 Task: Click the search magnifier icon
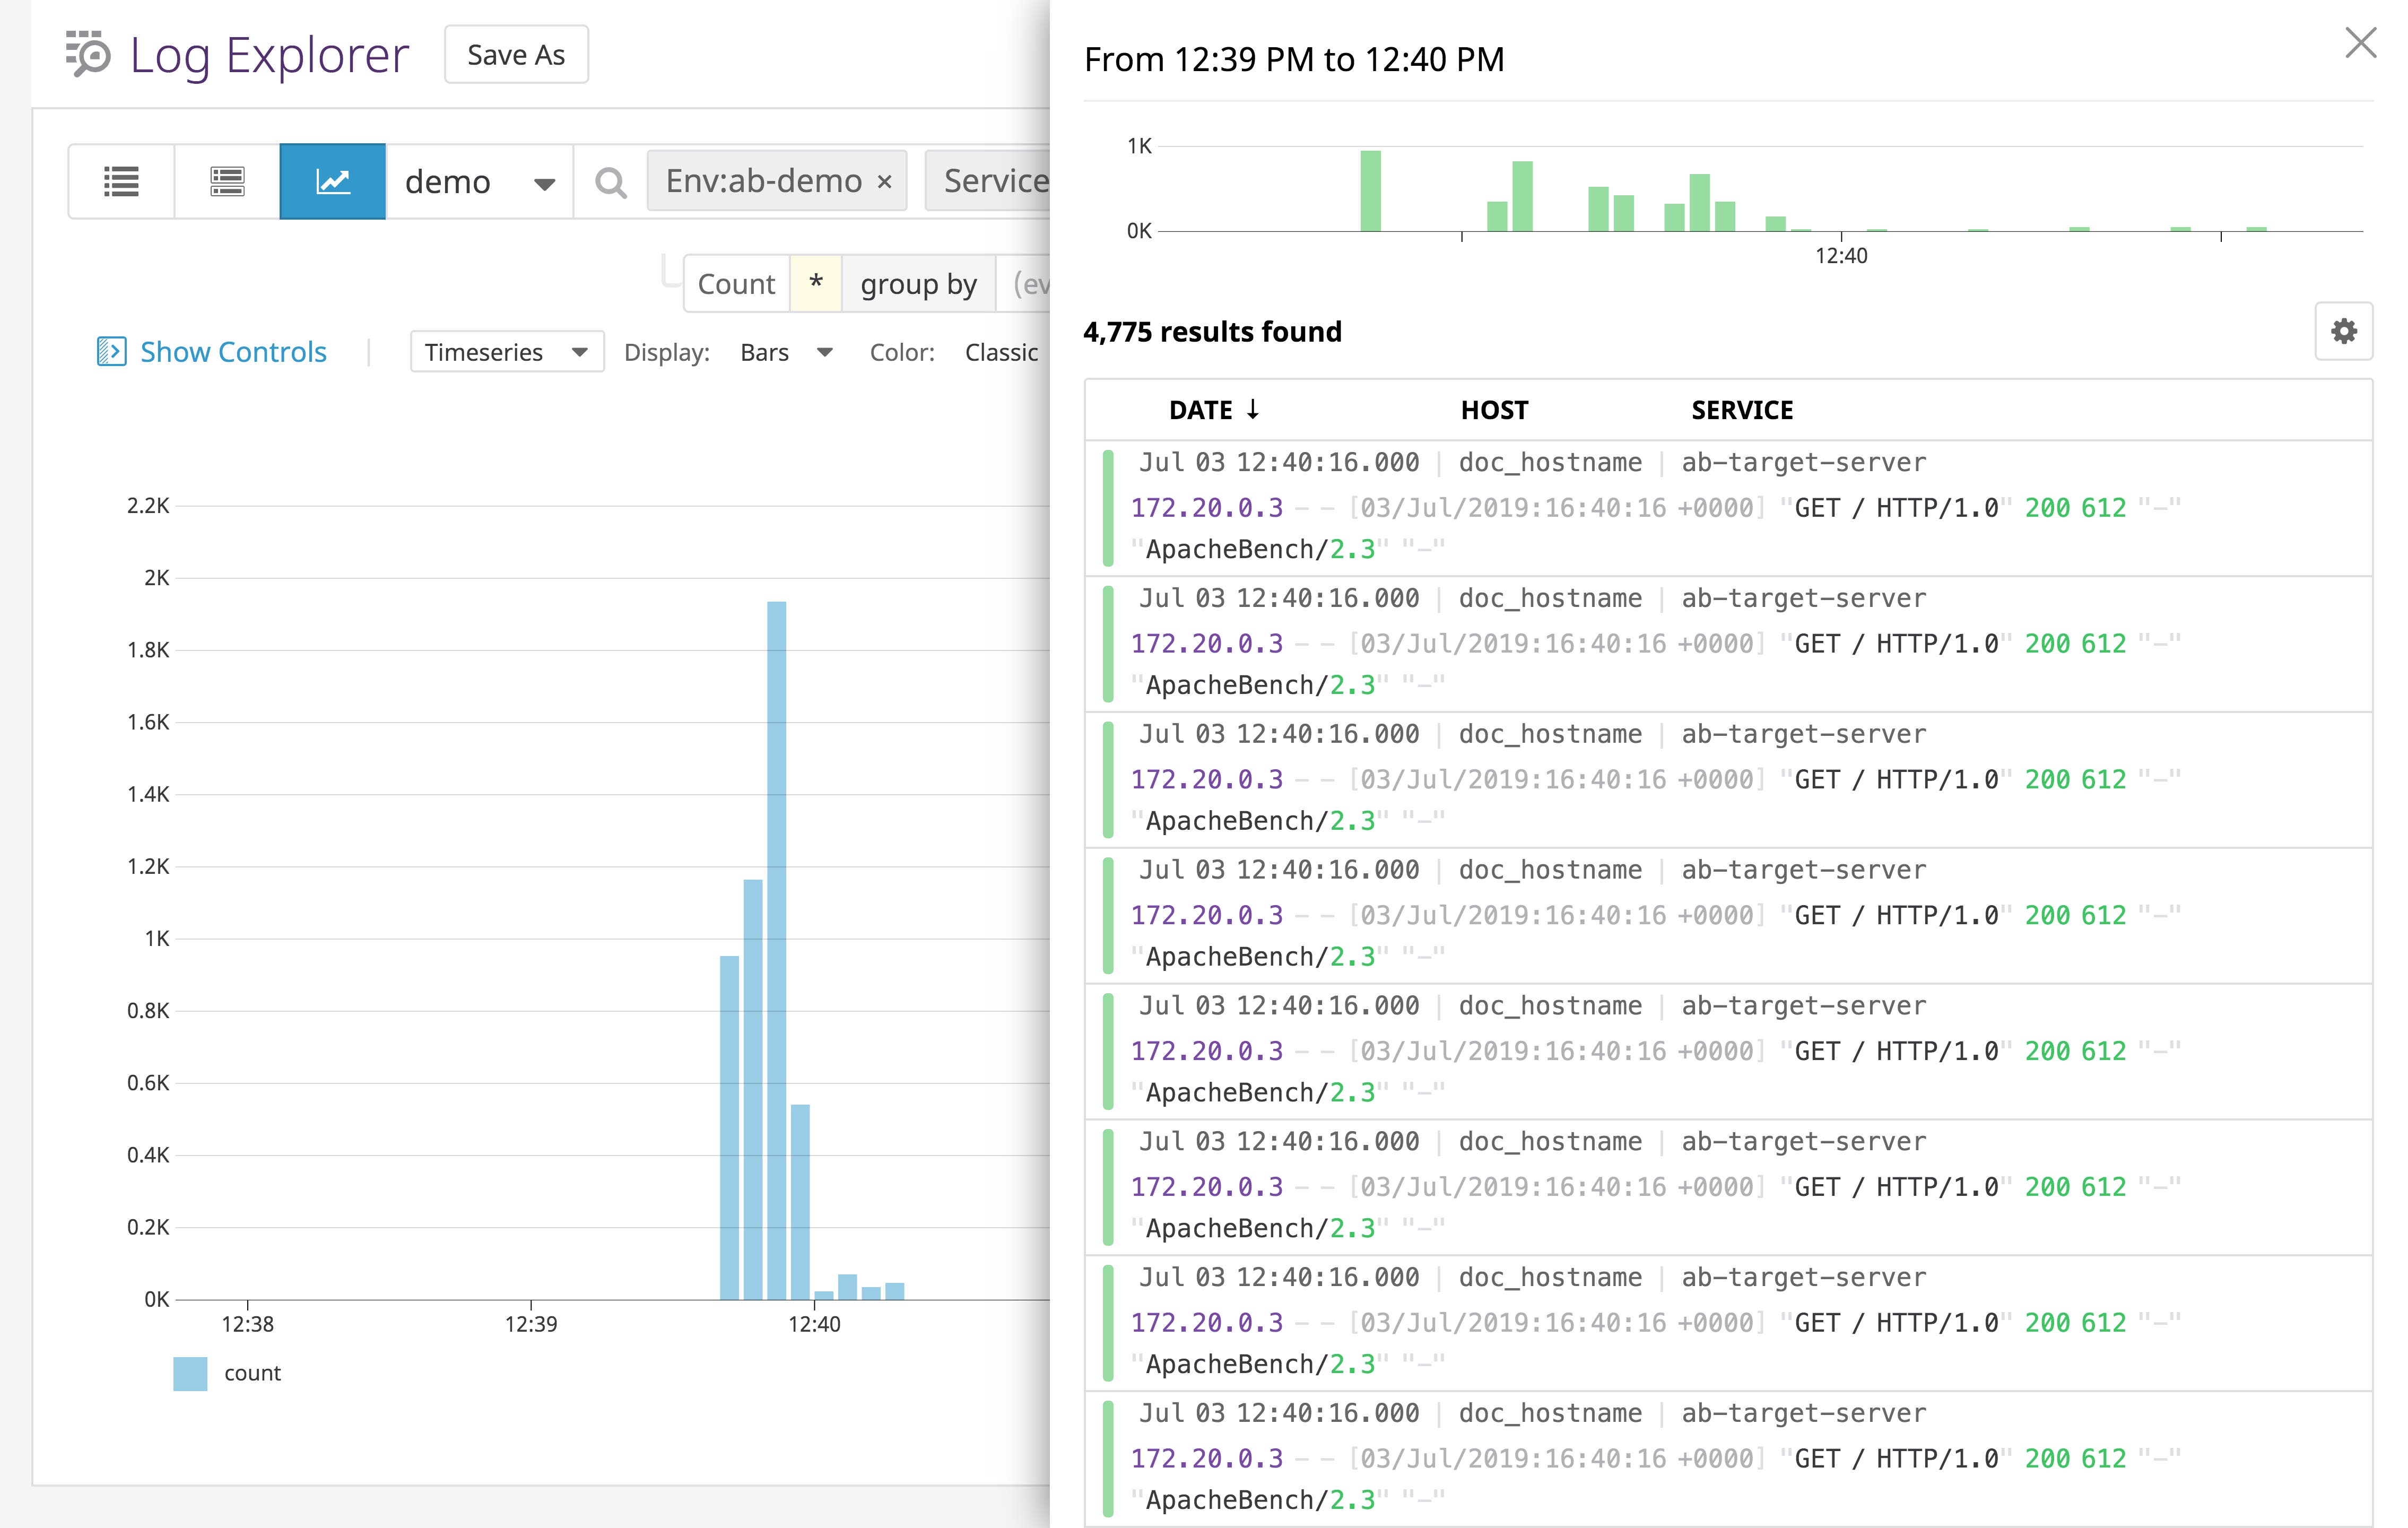pyautogui.click(x=611, y=182)
